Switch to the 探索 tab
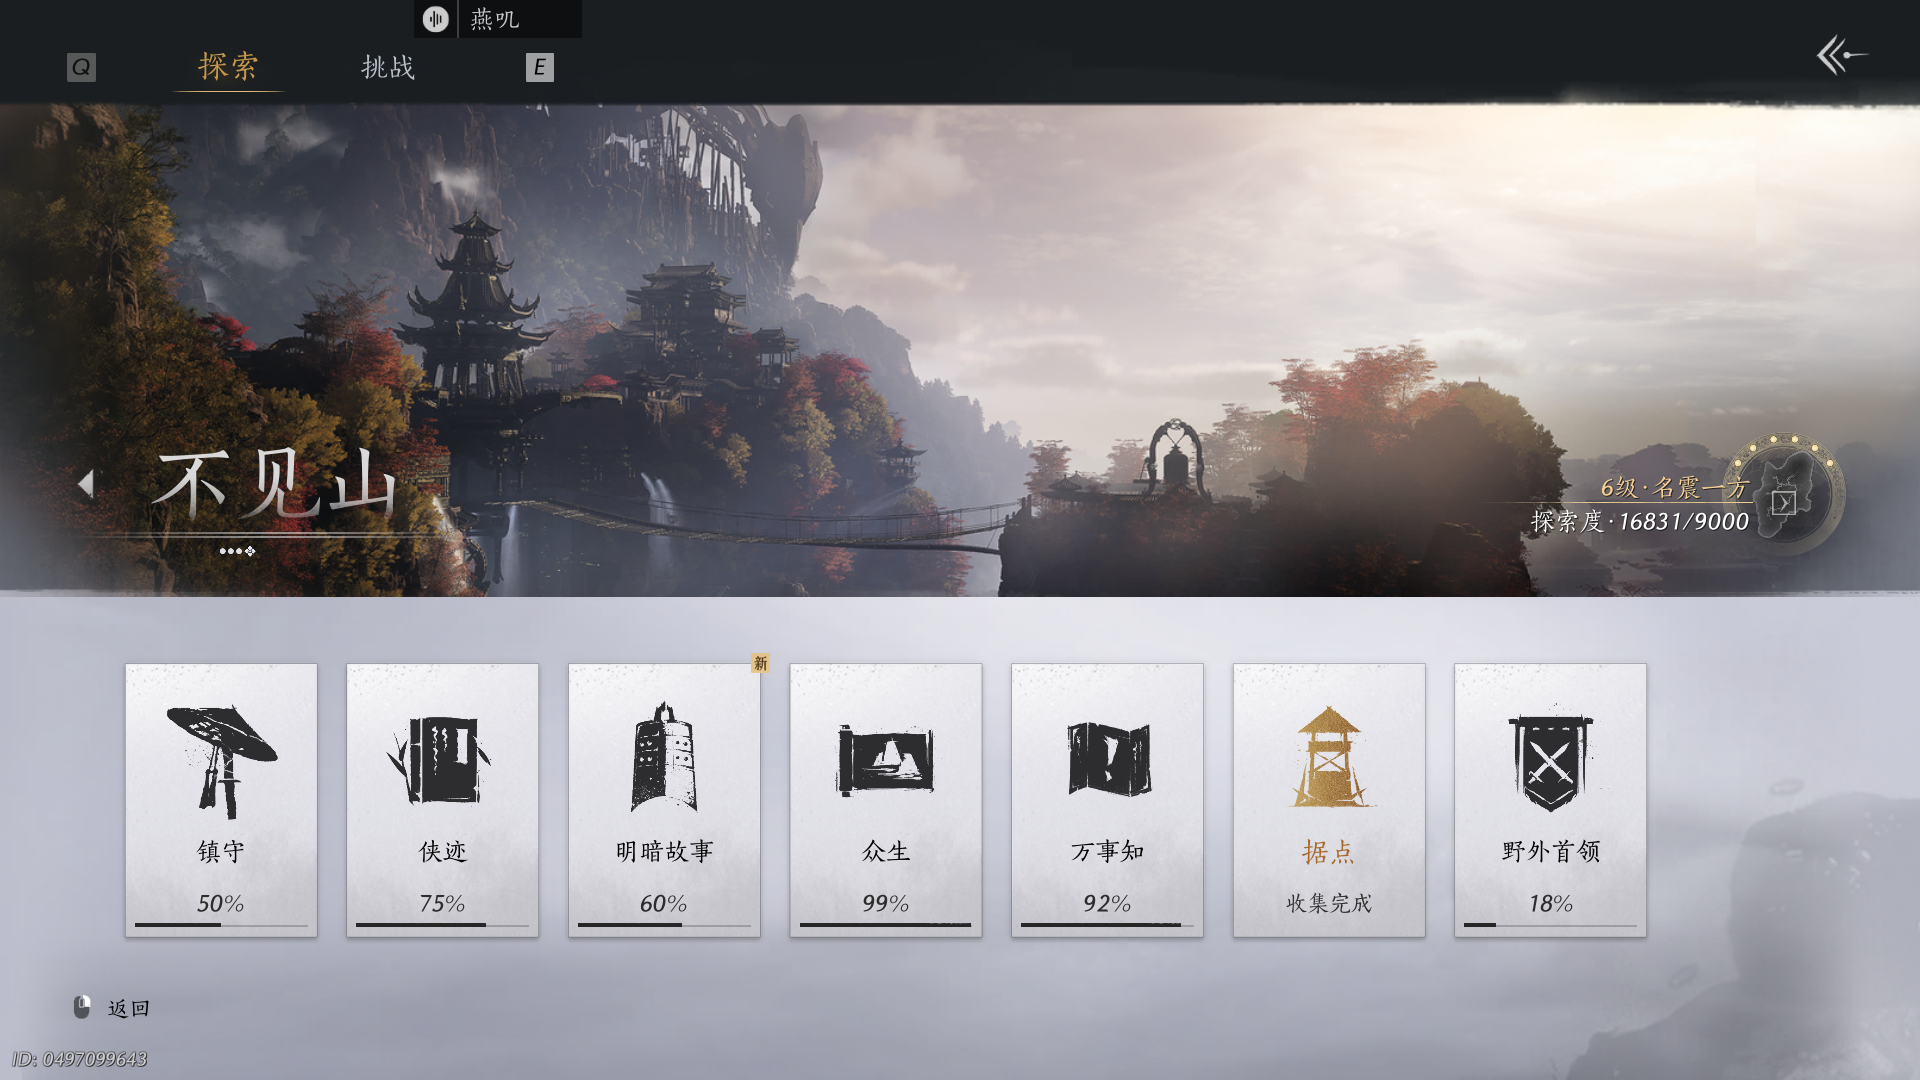The height and width of the screenshot is (1080, 1920). (x=228, y=66)
